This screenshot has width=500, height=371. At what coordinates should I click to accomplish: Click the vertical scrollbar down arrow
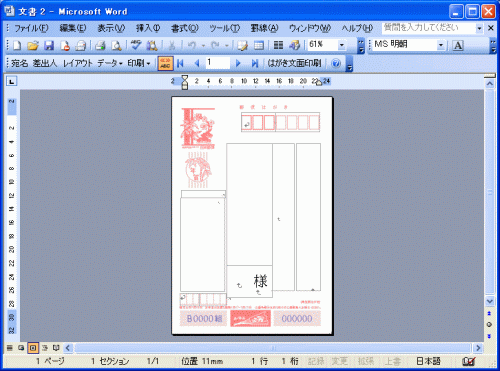tap(489, 301)
